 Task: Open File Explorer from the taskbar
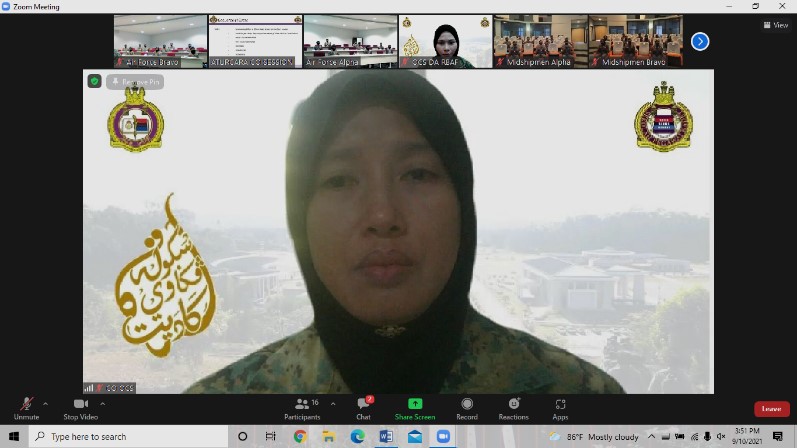(x=328, y=436)
